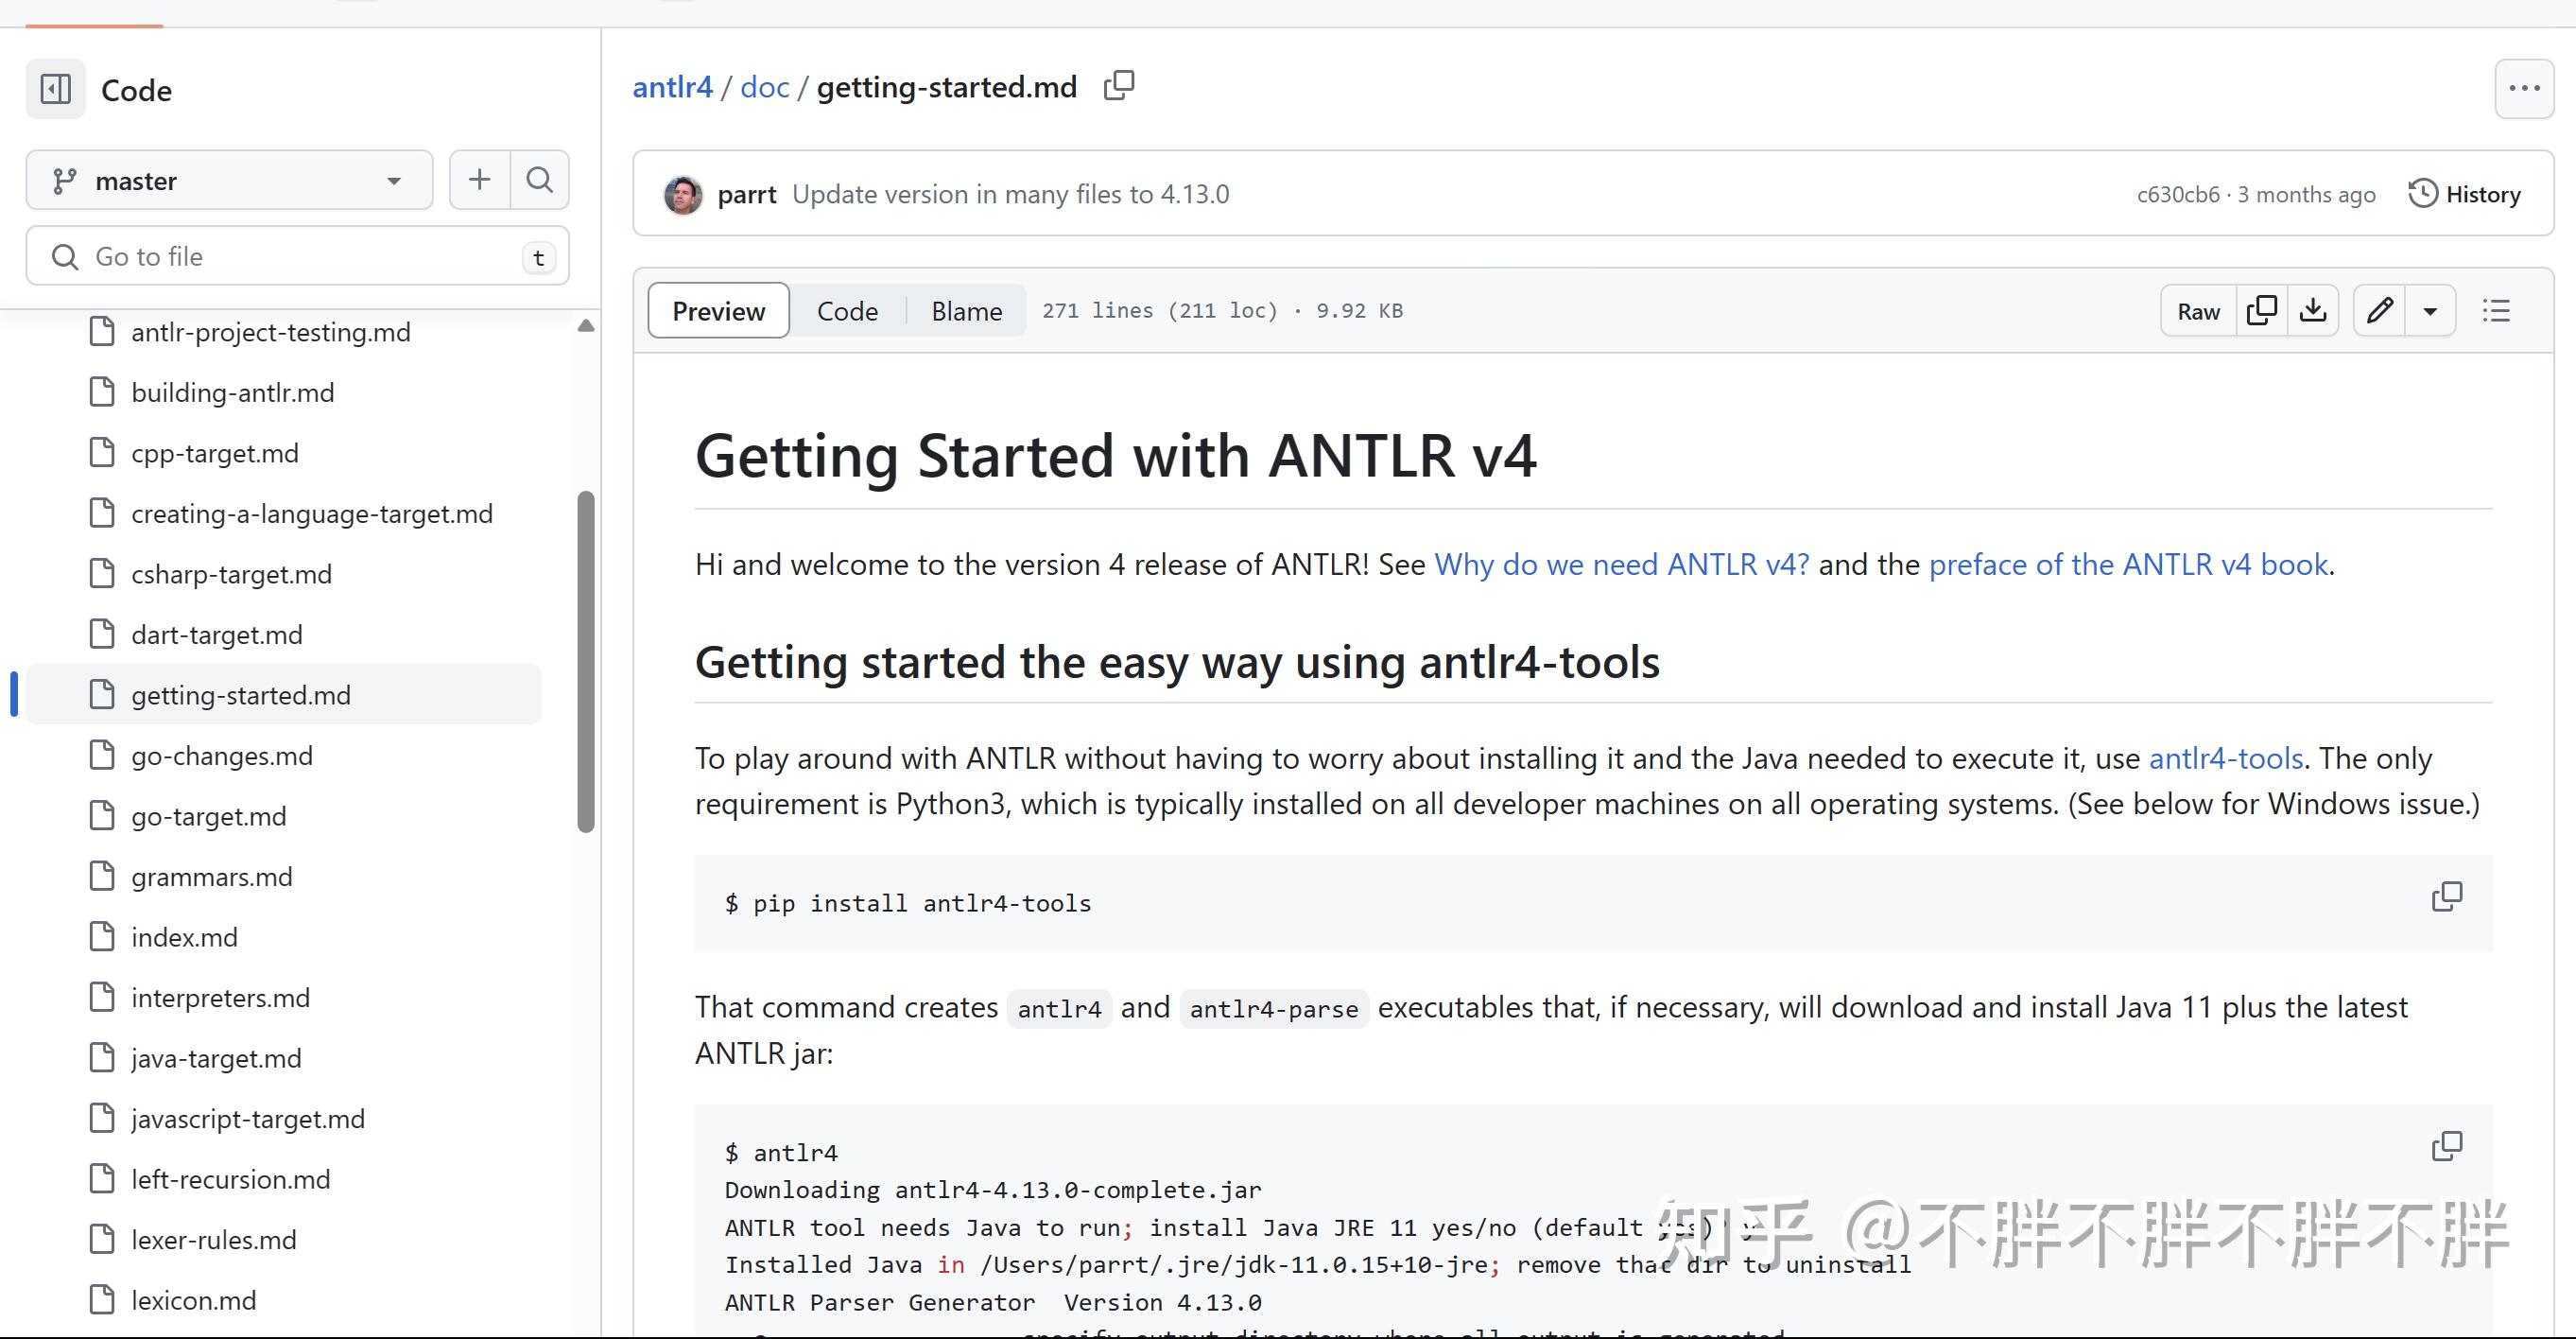Viewport: 2576px width, 1339px height.
Task: Switch to the Code tab
Action: tap(847, 311)
